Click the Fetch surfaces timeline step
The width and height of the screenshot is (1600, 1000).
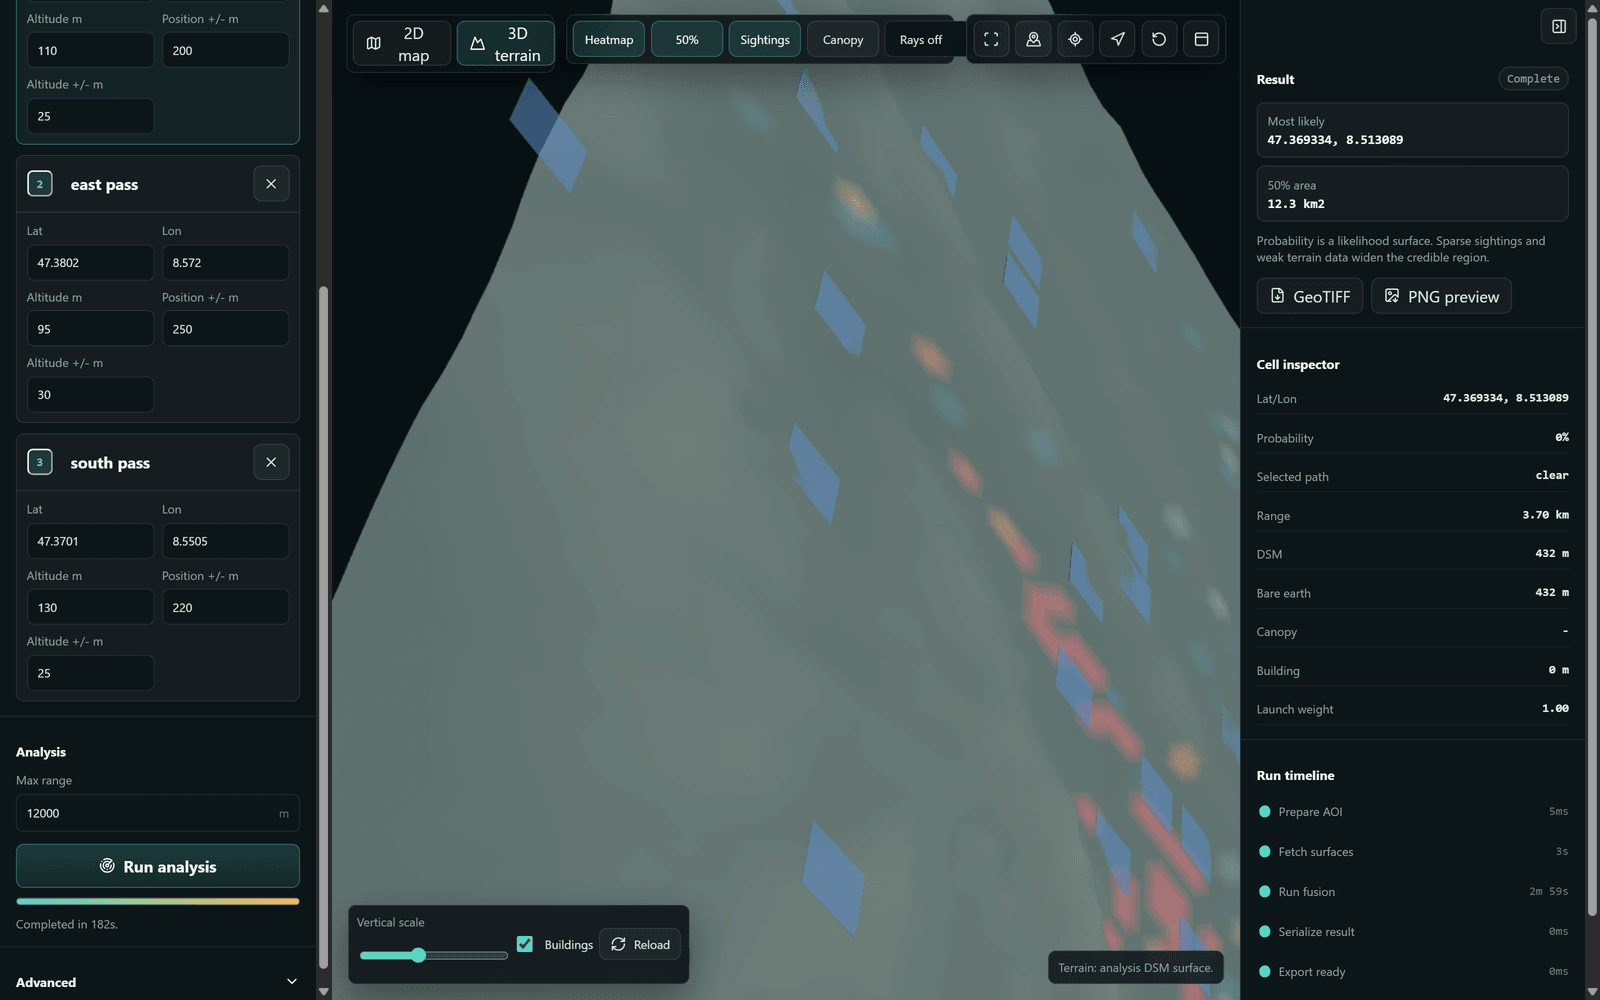pos(1412,852)
